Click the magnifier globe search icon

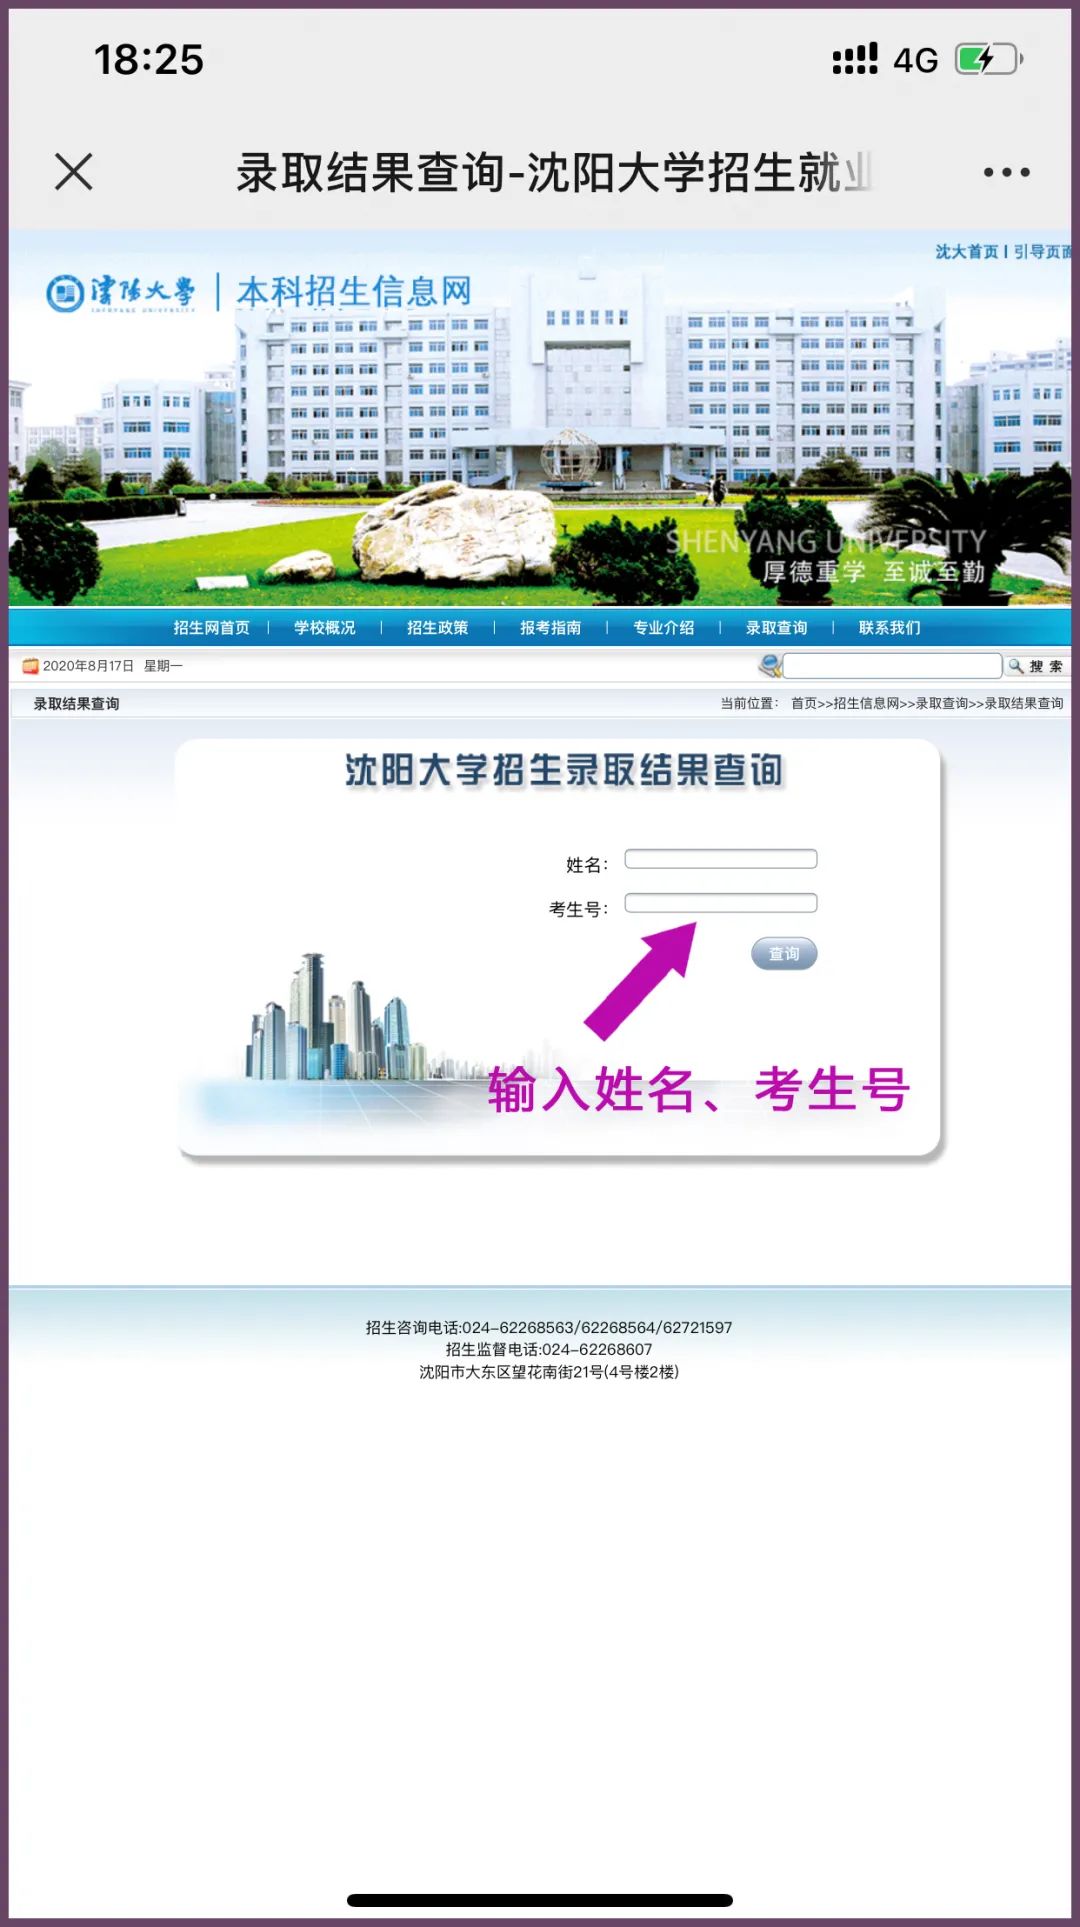(770, 665)
